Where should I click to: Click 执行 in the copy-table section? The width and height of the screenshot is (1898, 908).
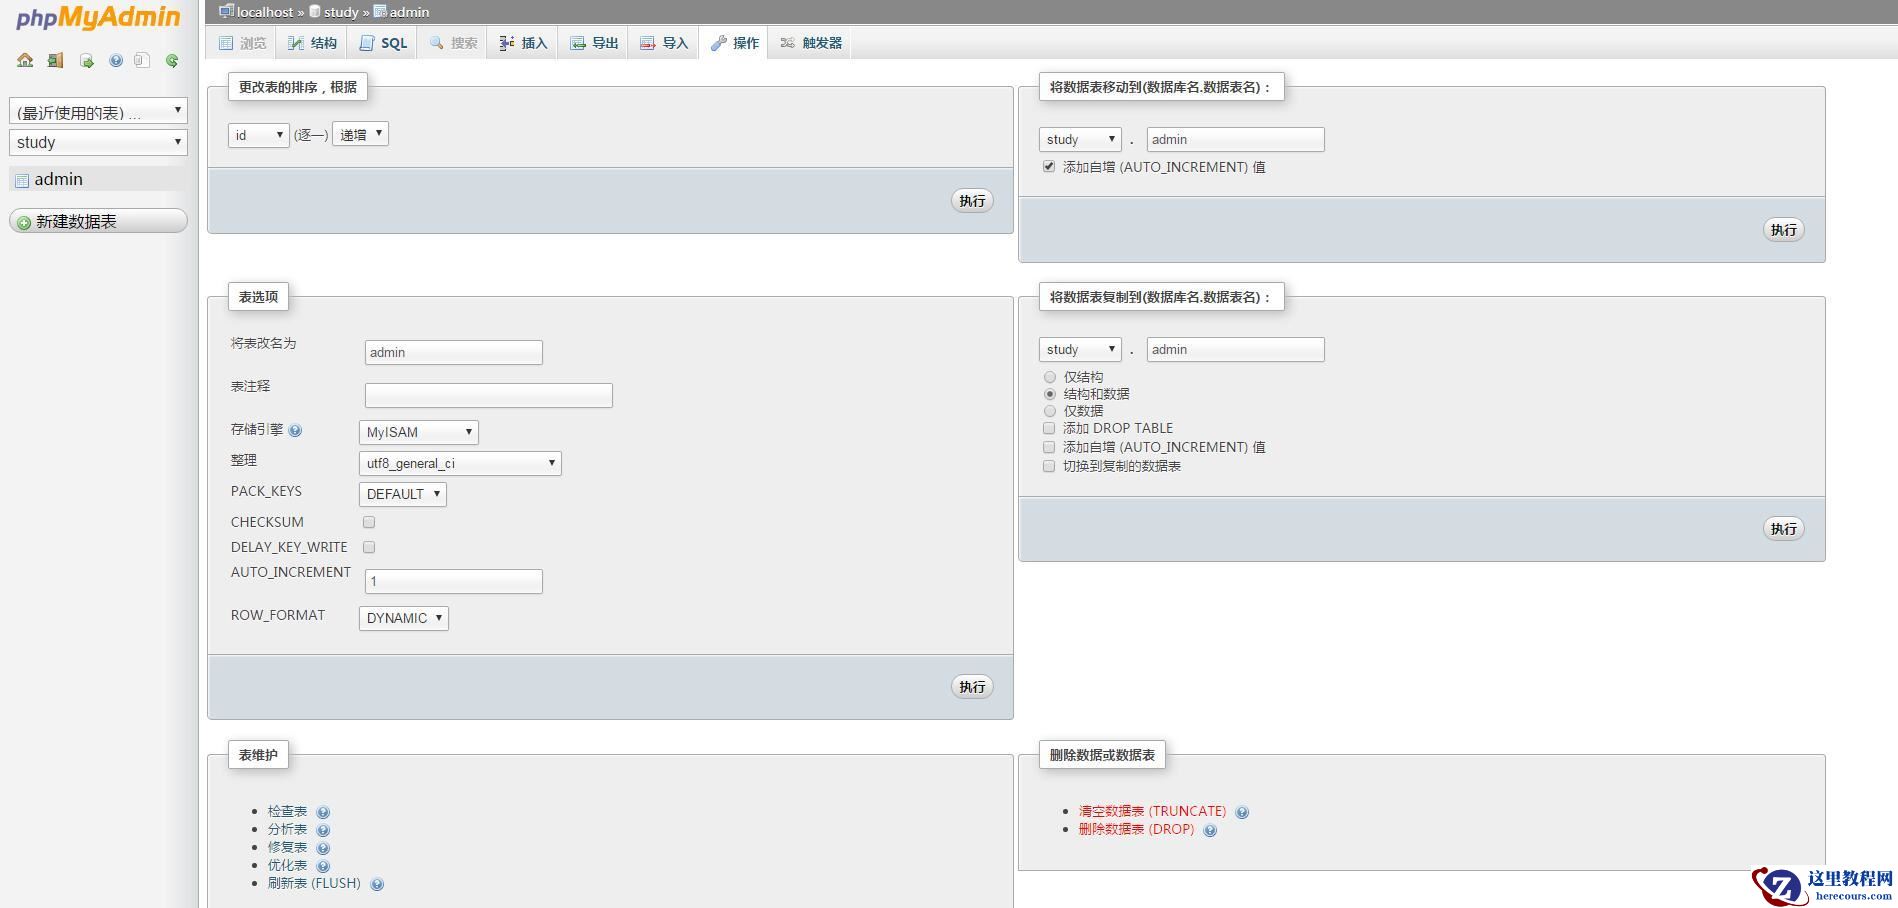(1784, 529)
